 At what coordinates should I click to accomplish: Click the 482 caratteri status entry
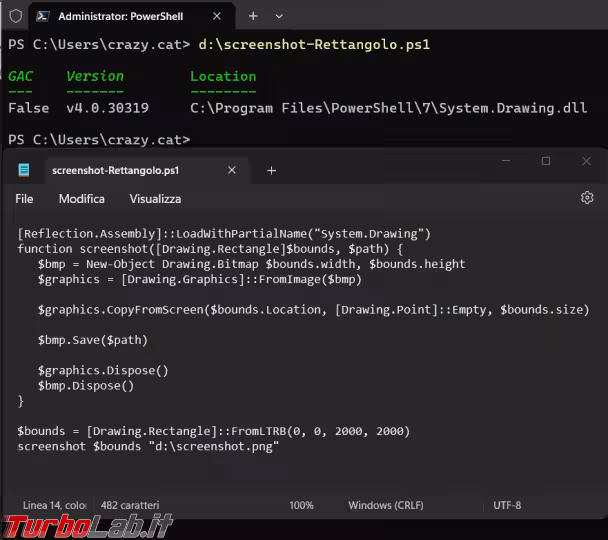pos(130,505)
